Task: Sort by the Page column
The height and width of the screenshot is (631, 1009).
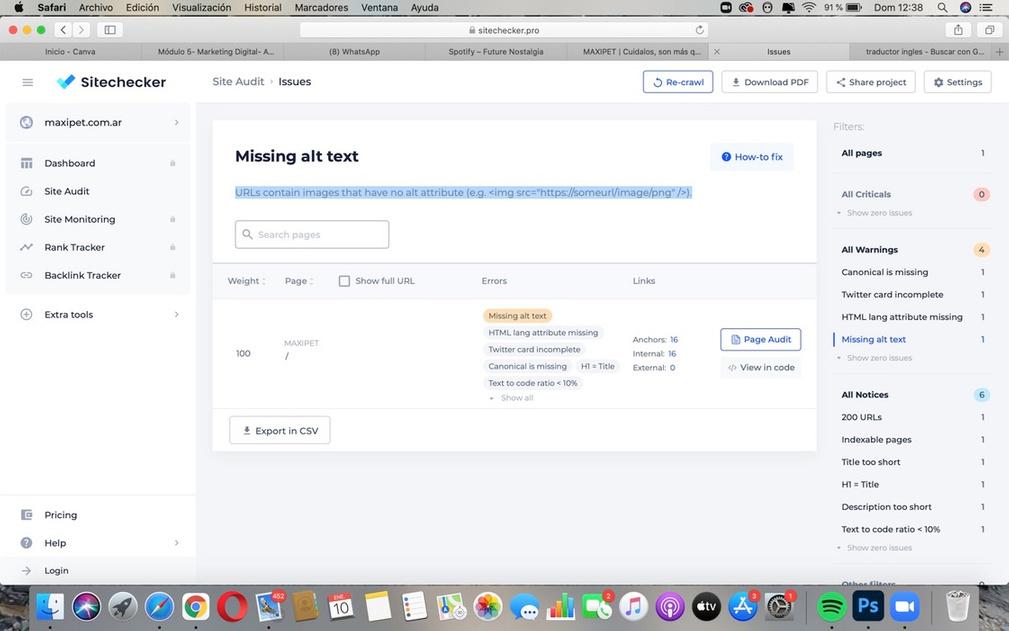Action: [299, 281]
